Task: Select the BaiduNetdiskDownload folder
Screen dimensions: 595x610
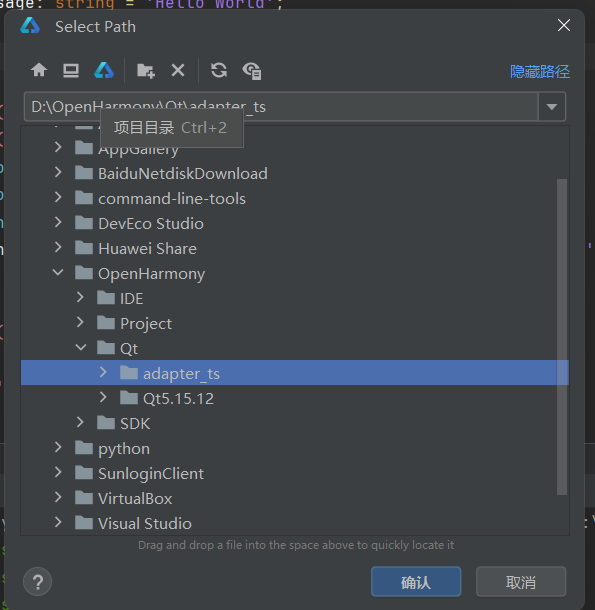Action: point(183,174)
